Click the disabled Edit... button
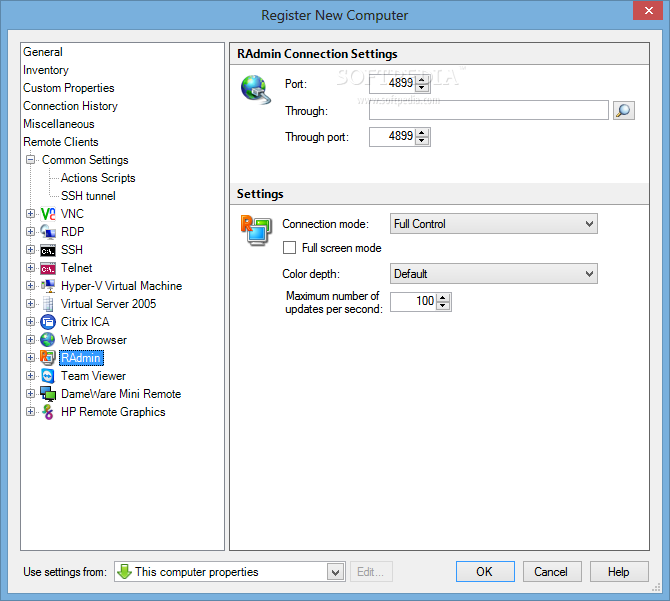Image resolution: width=670 pixels, height=601 pixels. [x=371, y=572]
